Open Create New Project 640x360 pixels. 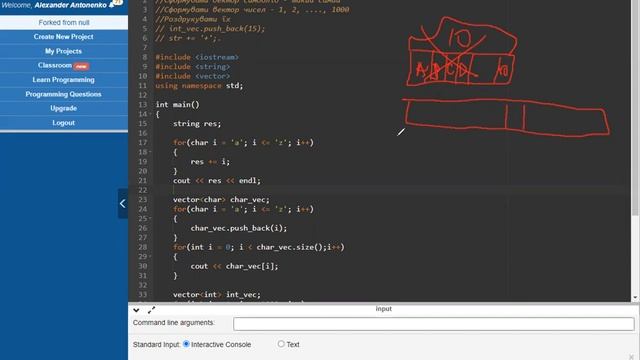click(64, 37)
